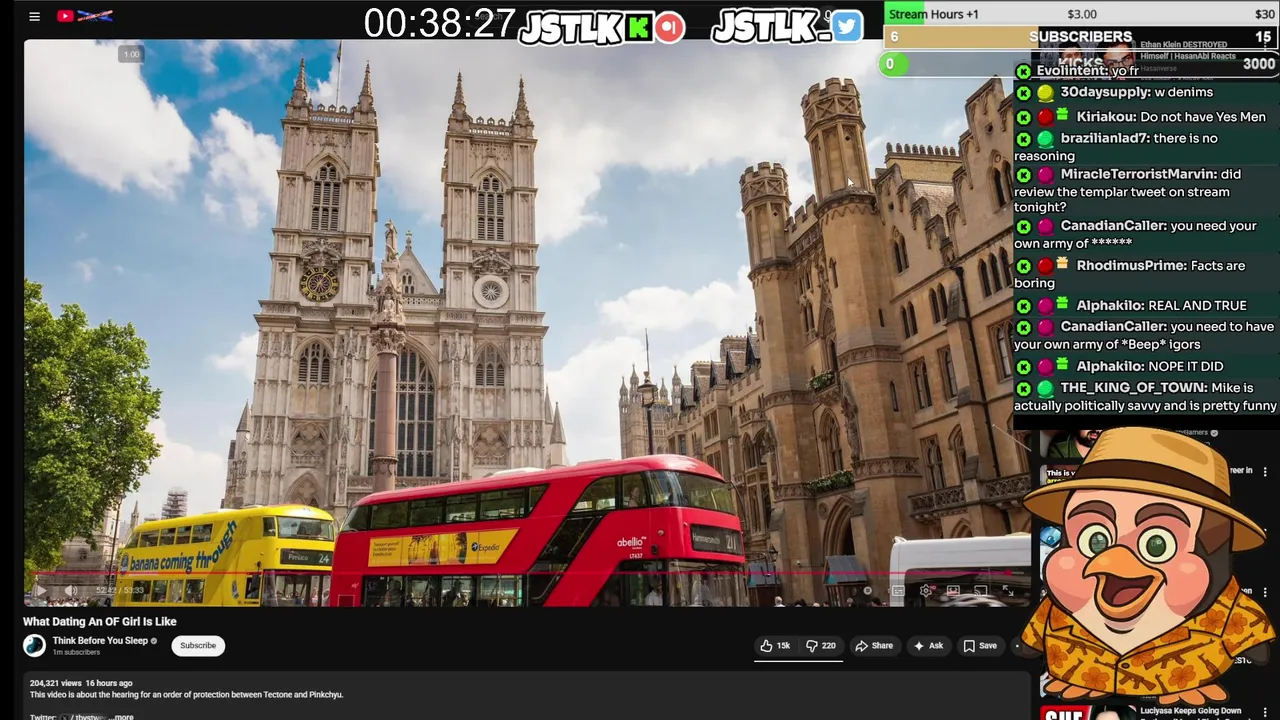This screenshot has width=1280, height=720.
Task: Select username Kiriakou in chat
Action: coord(1105,117)
